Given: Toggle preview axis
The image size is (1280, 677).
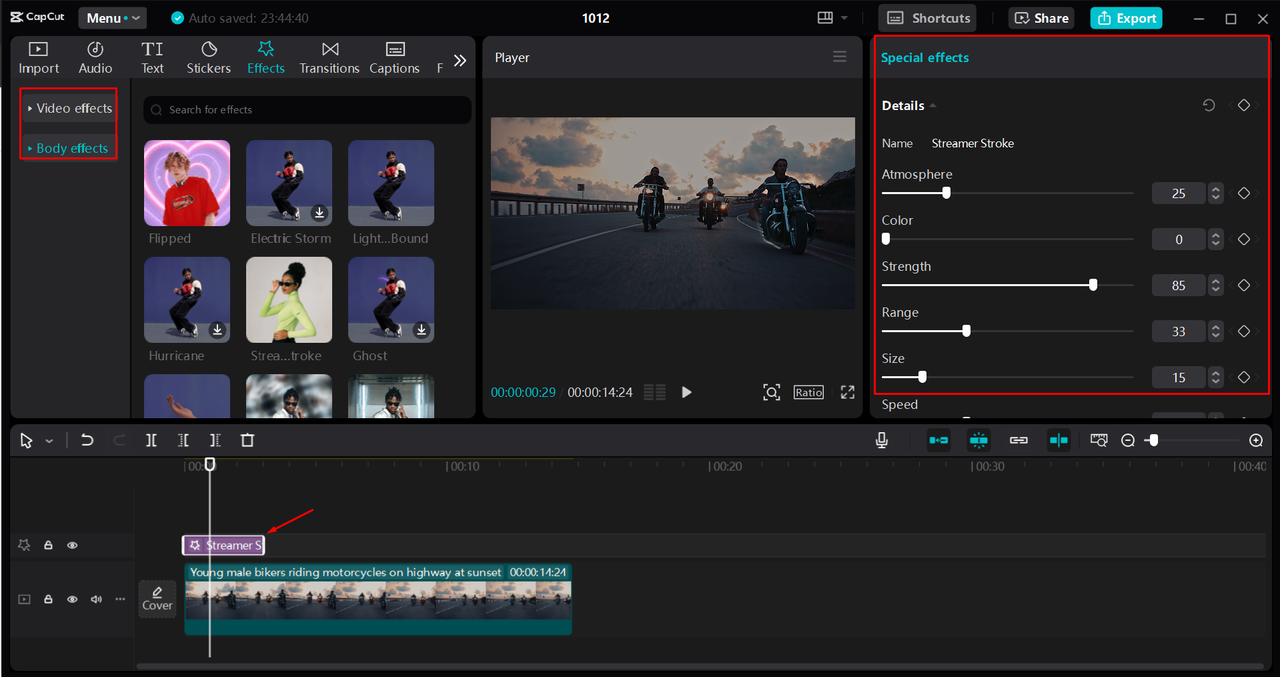Looking at the screenshot, I should tap(1059, 440).
